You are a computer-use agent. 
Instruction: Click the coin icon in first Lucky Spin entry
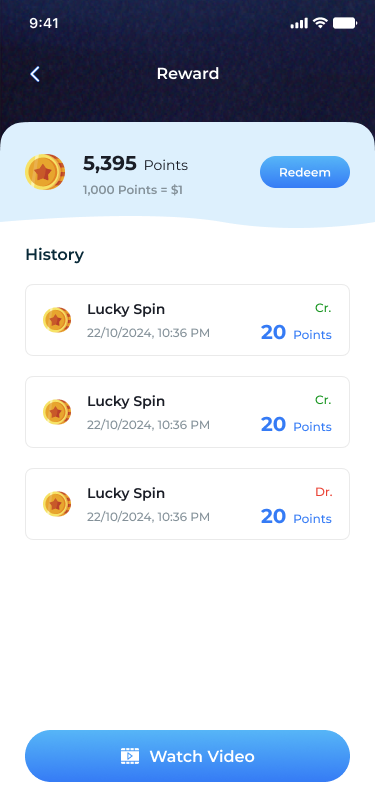[x=57, y=320]
